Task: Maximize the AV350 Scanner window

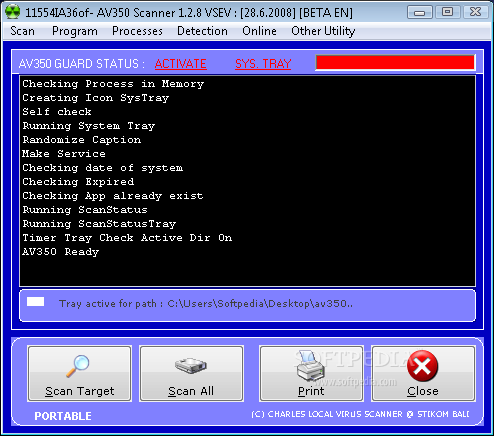Action: coord(447,12)
